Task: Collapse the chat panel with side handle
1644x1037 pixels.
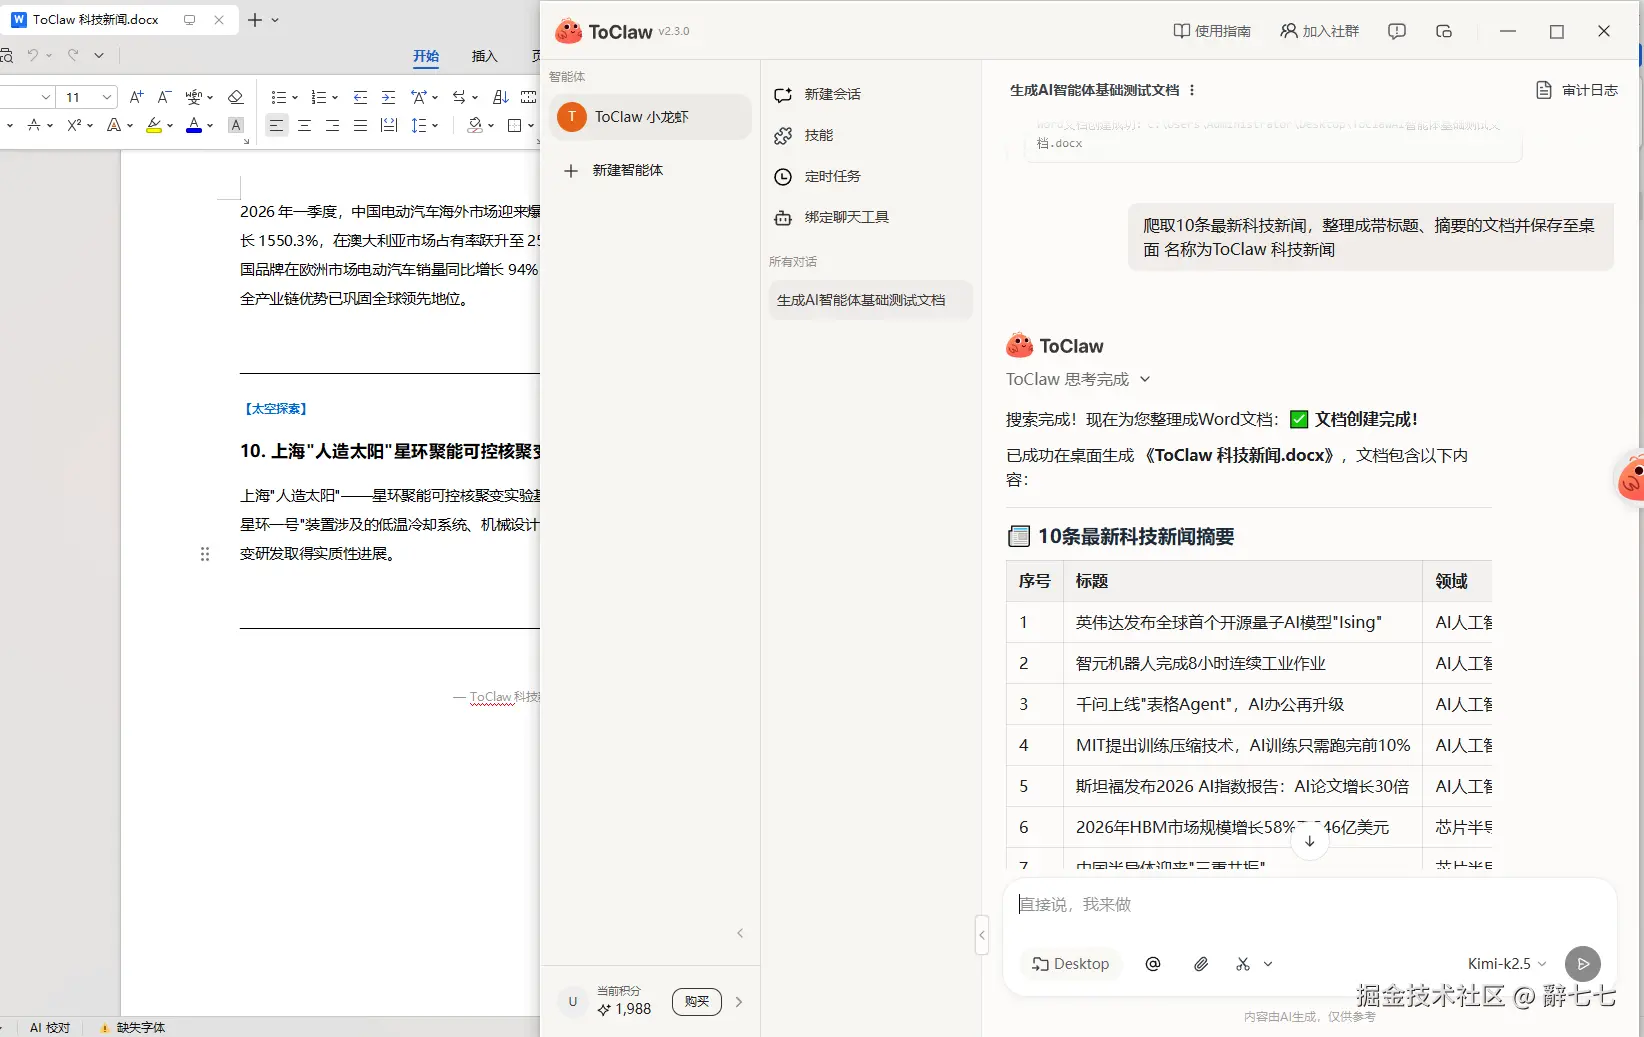Action: 982,935
